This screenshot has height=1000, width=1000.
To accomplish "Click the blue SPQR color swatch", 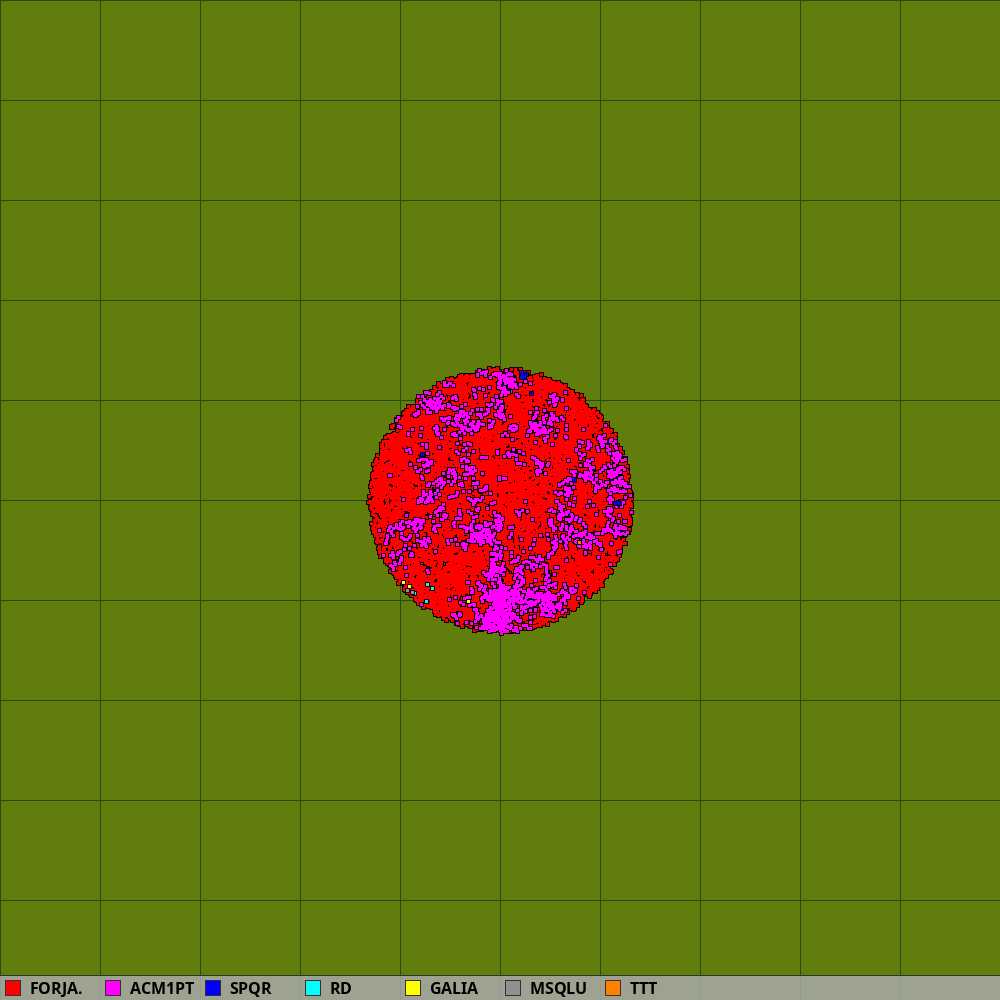I will click(x=213, y=988).
